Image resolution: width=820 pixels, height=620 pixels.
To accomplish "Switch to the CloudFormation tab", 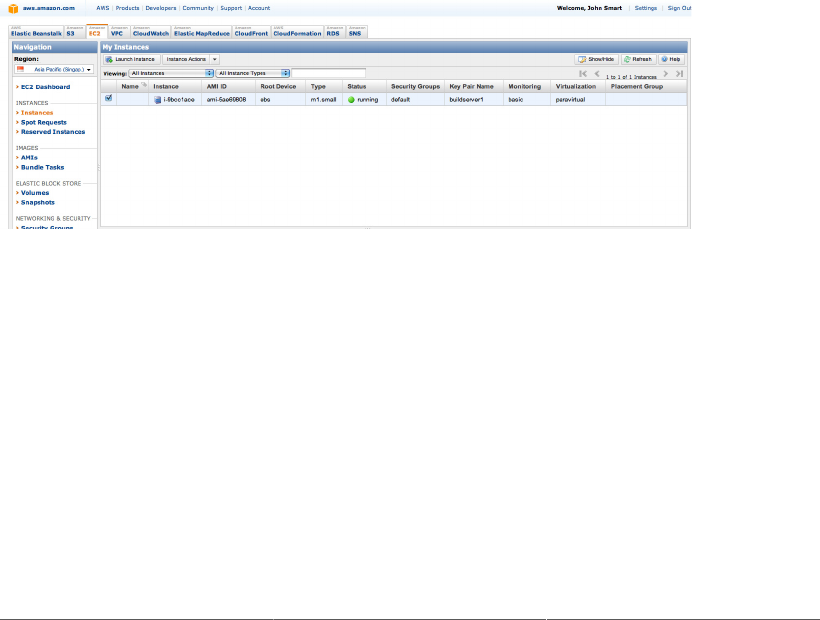I will click(297, 31).
